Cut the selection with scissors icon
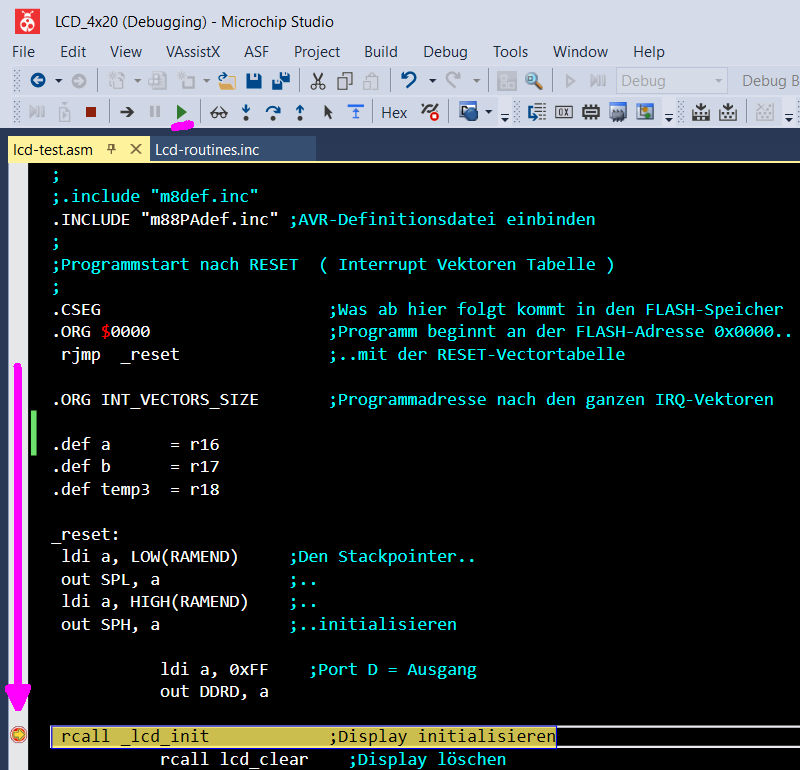The height and width of the screenshot is (770, 800). [318, 81]
